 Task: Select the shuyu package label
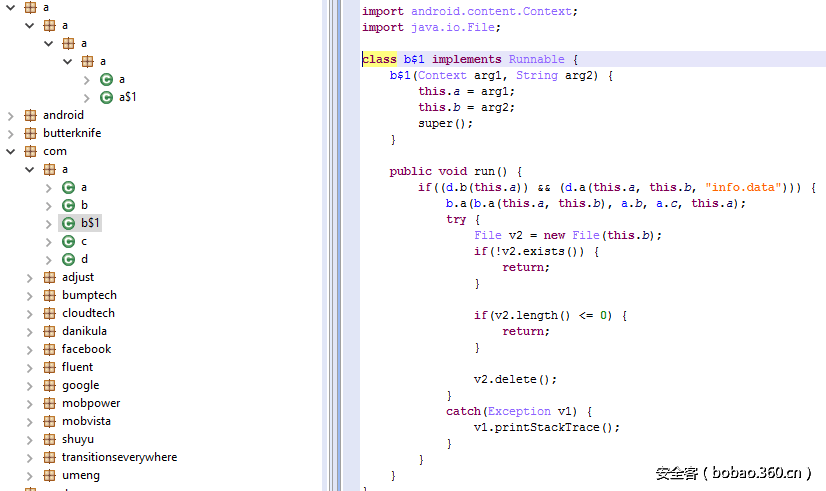(77, 439)
